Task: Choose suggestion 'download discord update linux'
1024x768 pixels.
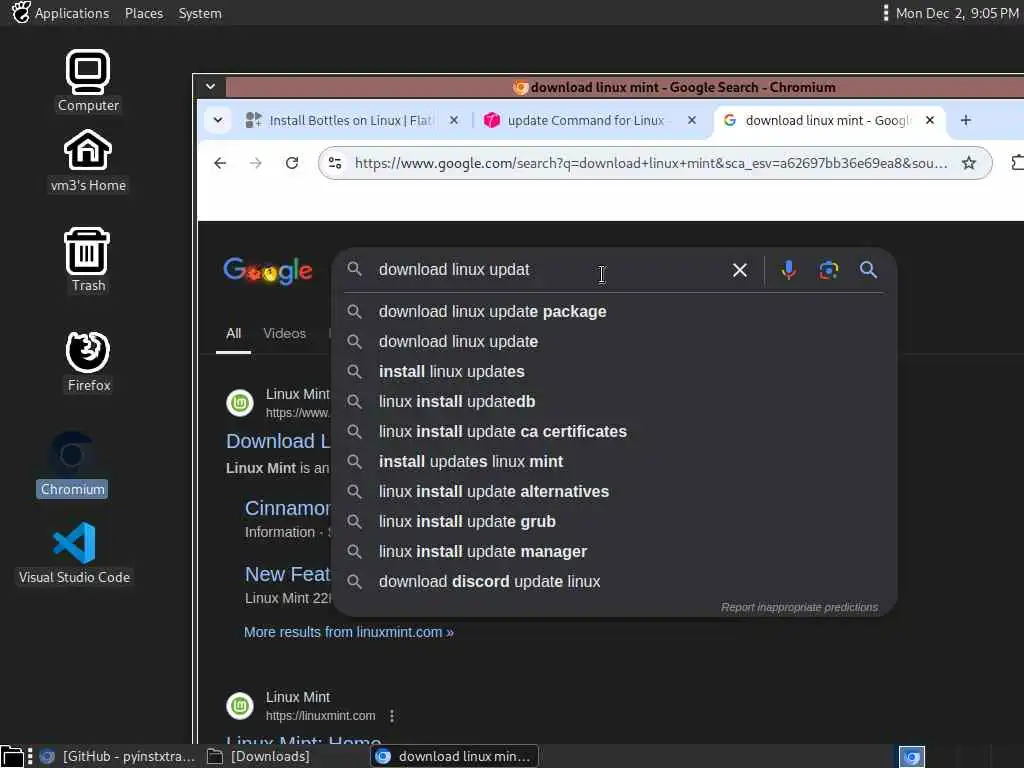Action: pos(614,582)
